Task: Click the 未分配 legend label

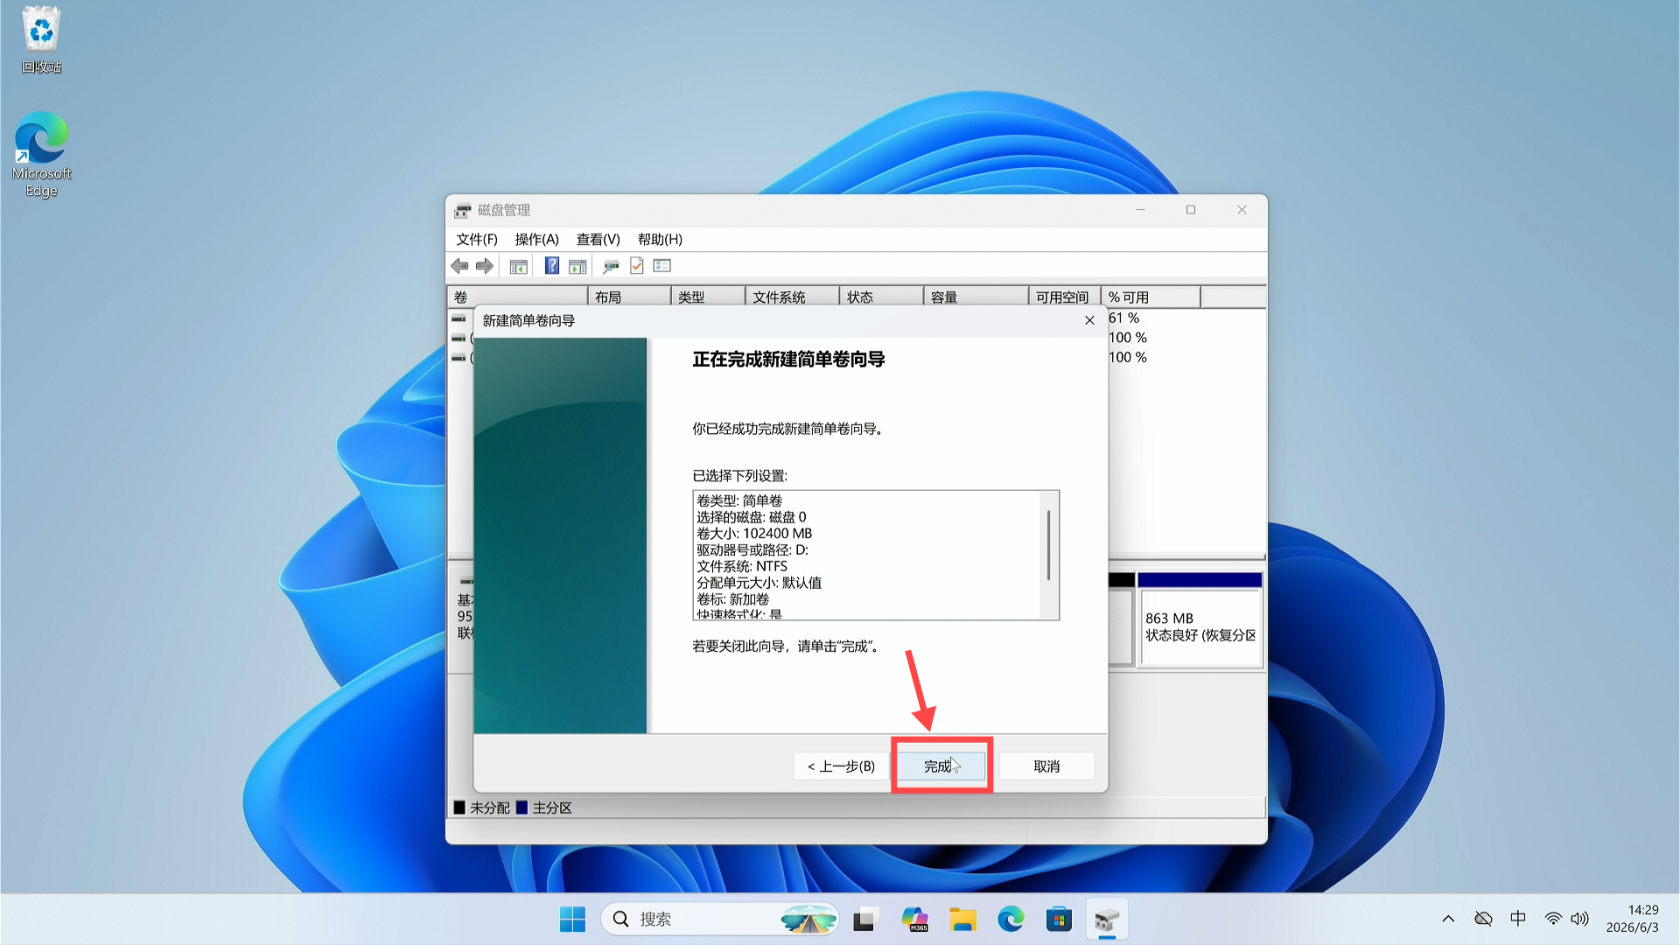Action: click(x=490, y=808)
